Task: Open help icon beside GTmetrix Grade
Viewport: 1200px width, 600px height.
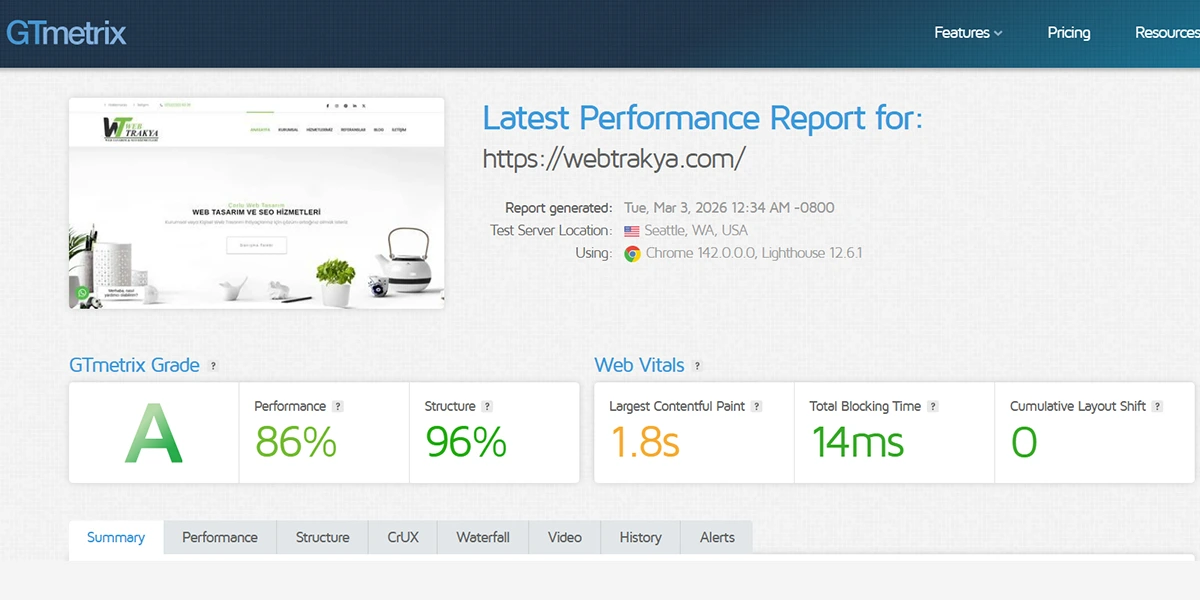Action: coord(213,366)
